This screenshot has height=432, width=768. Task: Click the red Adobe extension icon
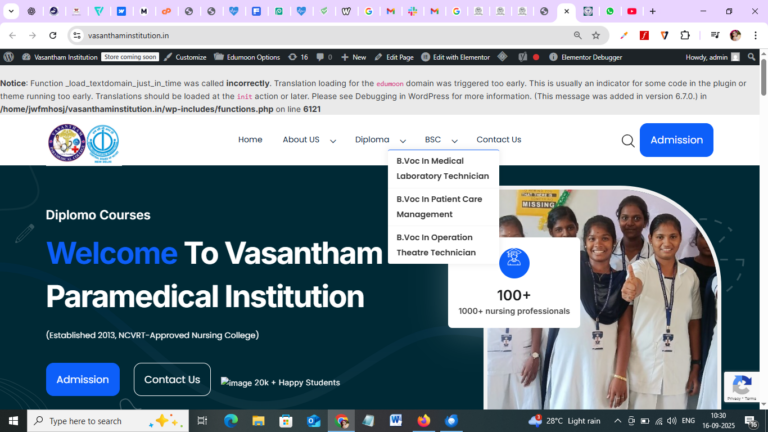click(644, 35)
